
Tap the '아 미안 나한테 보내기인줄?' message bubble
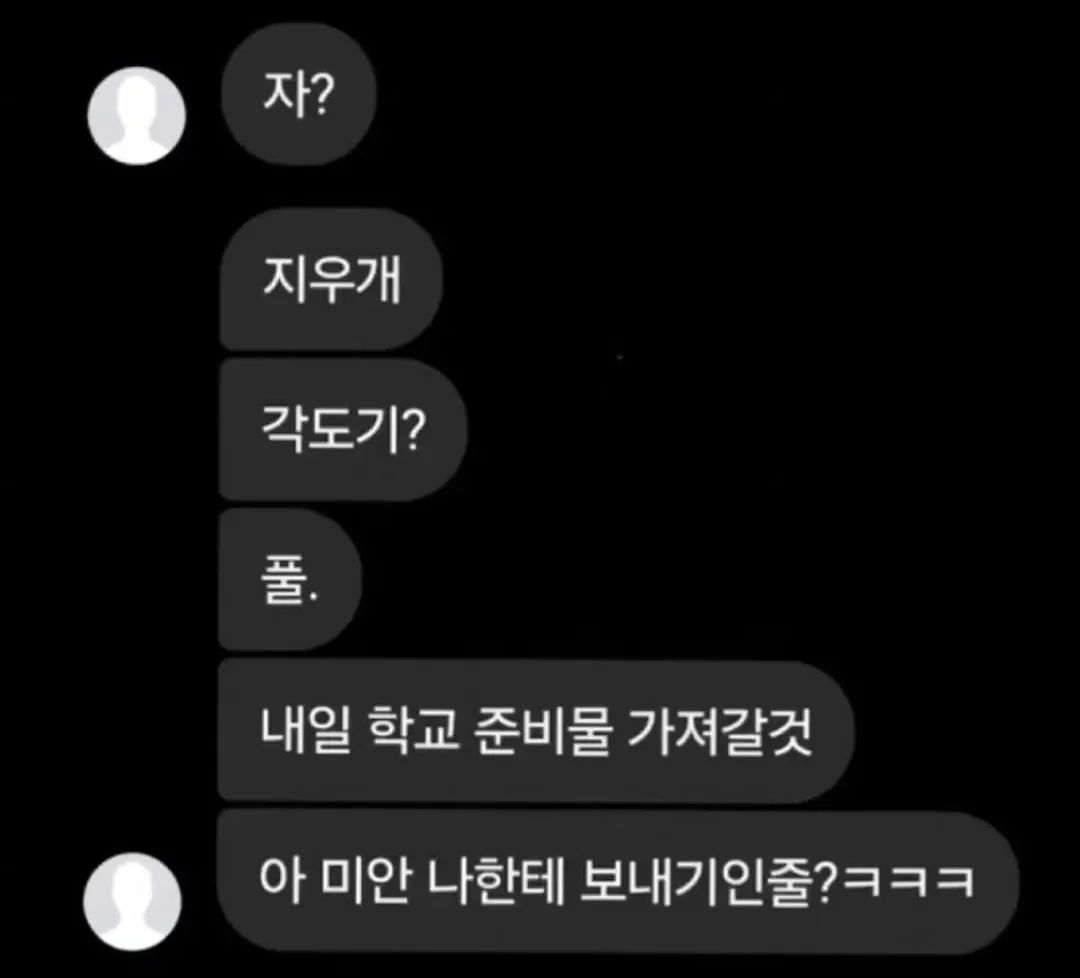click(x=617, y=882)
